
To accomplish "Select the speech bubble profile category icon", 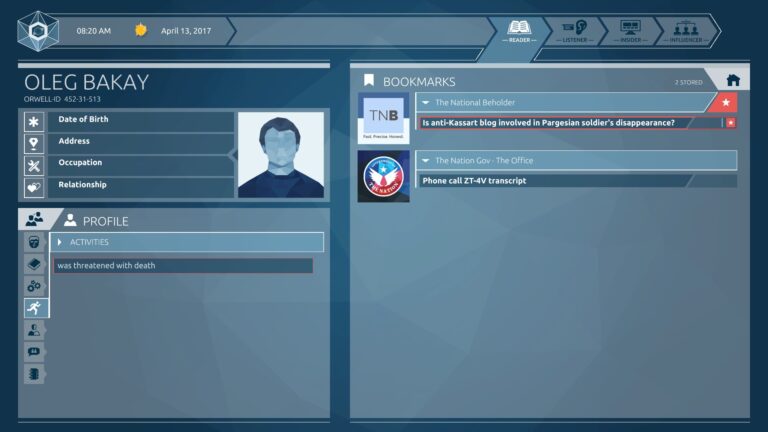I will pos(34,352).
